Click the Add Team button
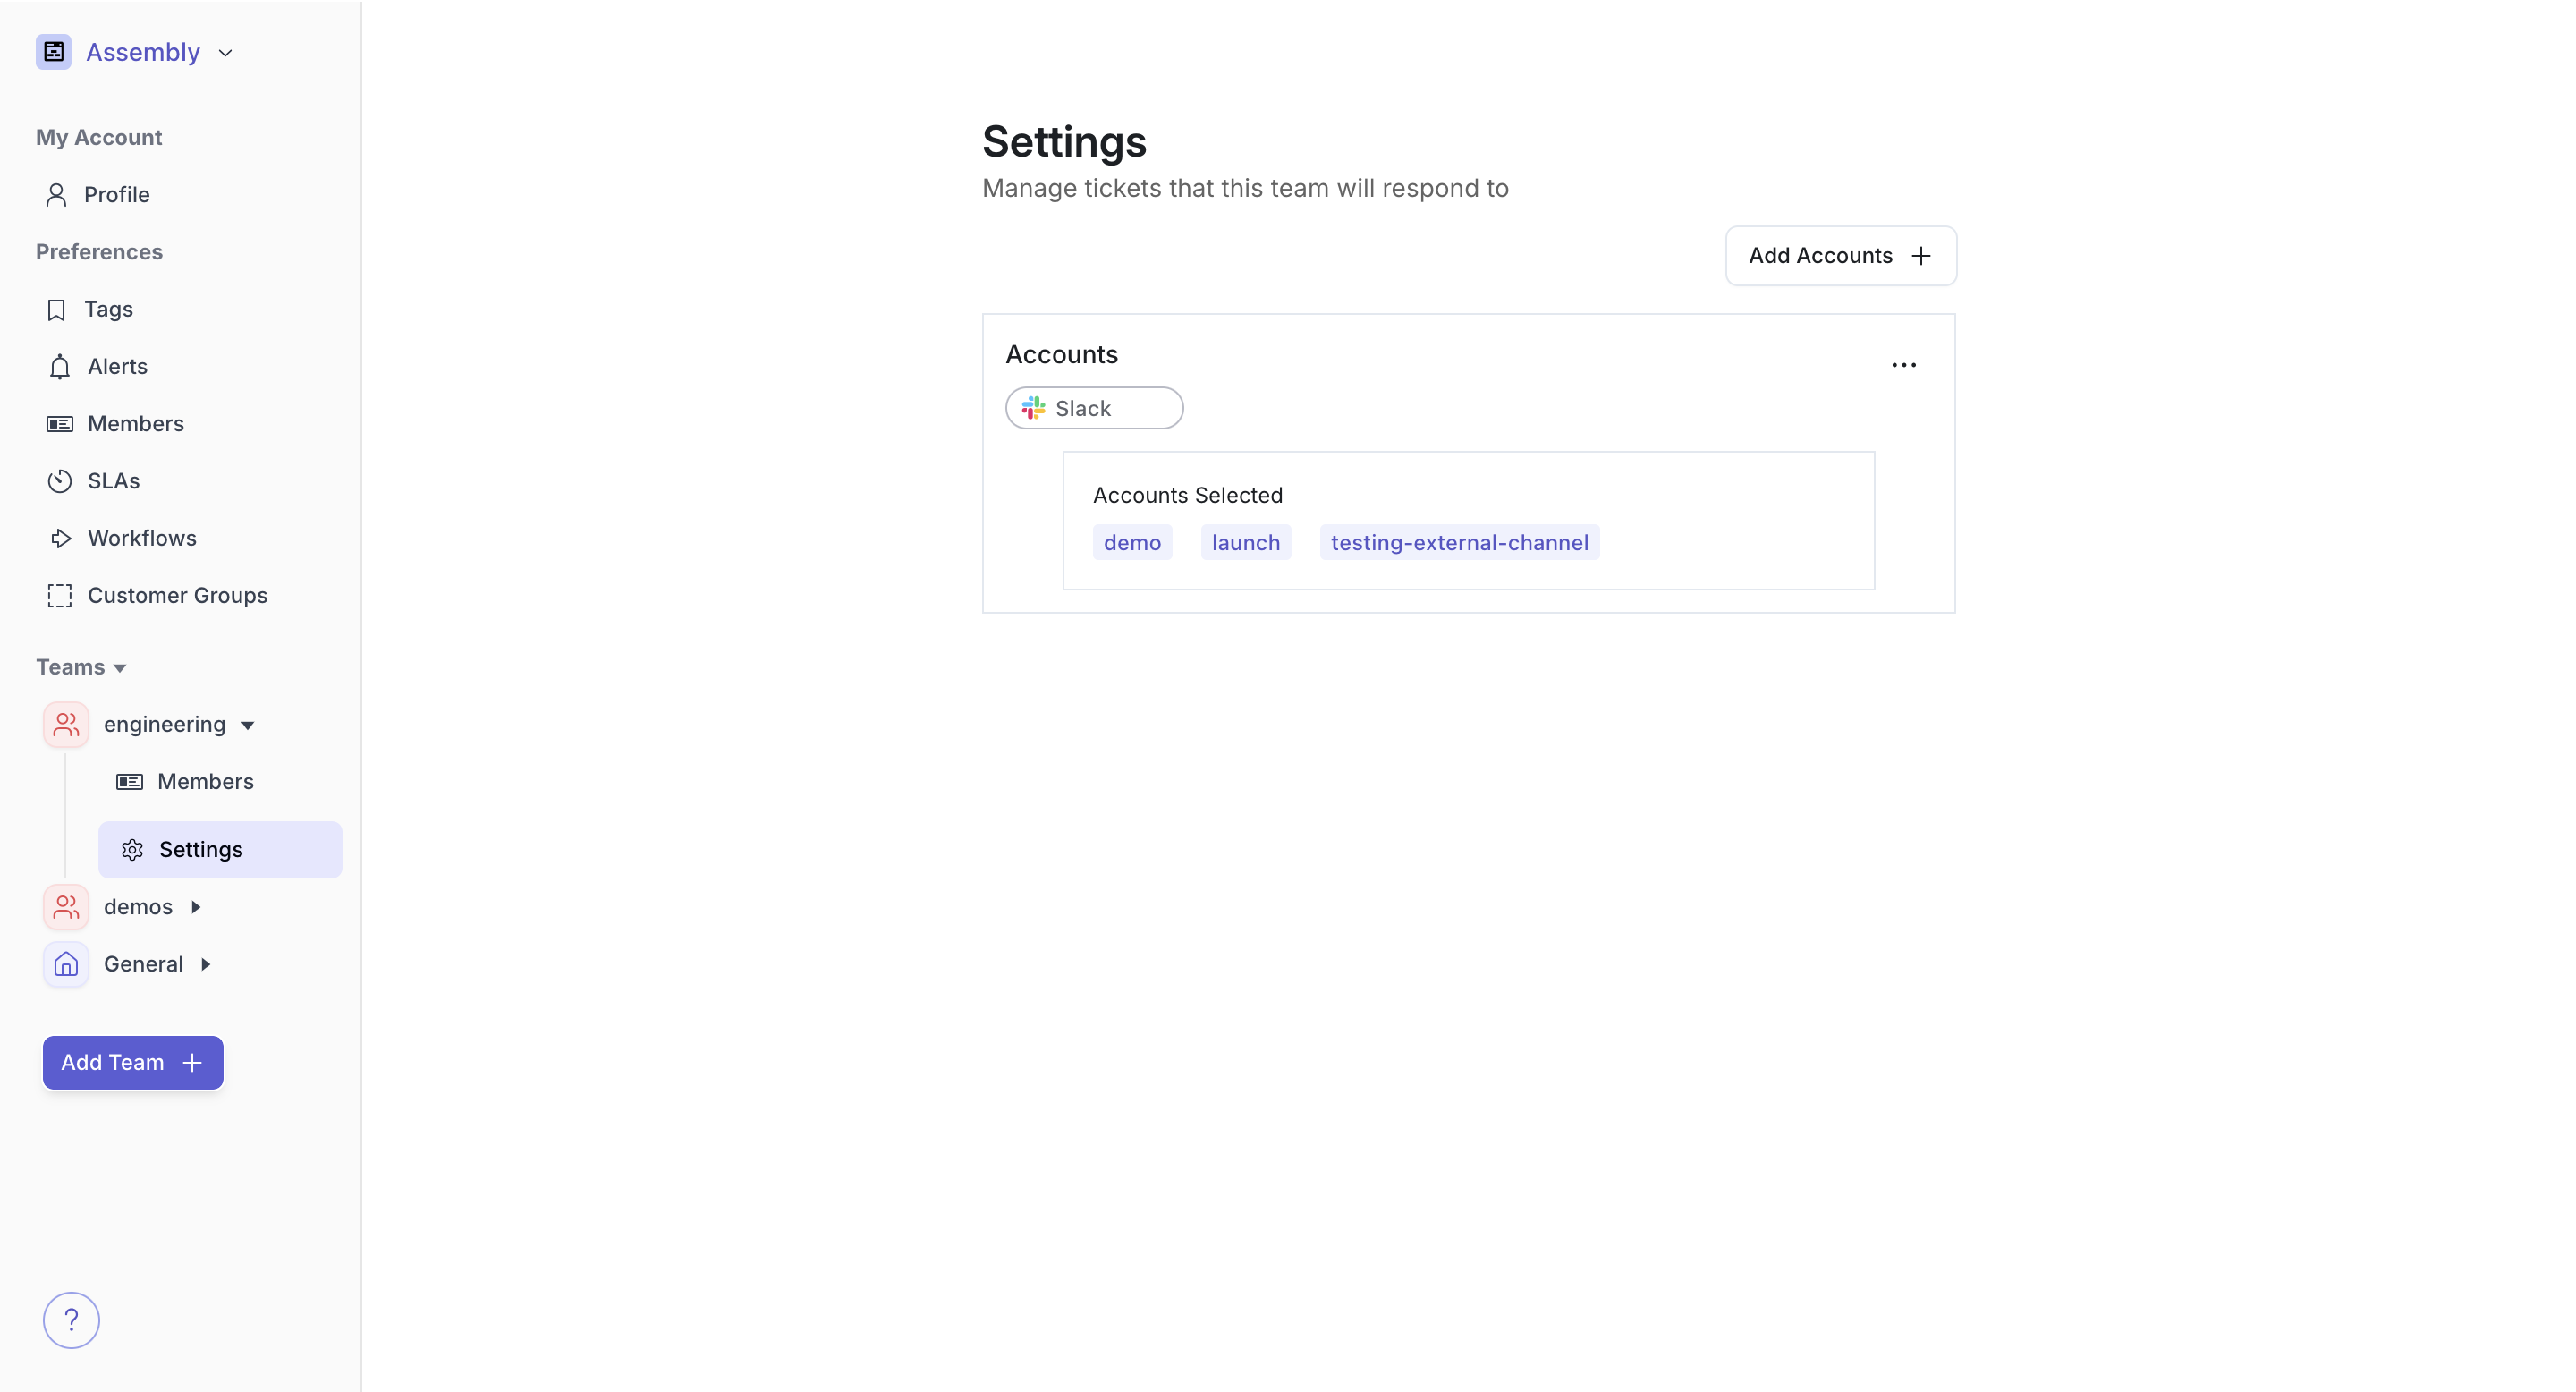The image size is (2576, 1392). click(x=133, y=1062)
